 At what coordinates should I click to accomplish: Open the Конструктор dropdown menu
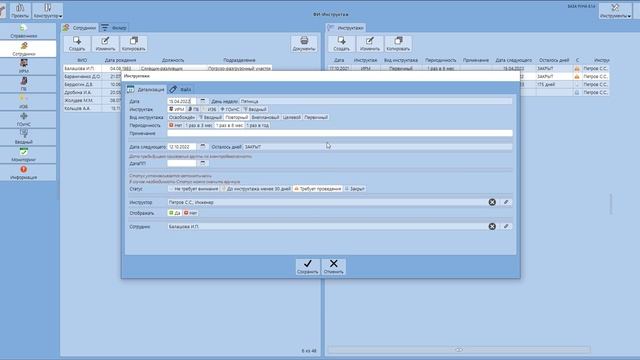tap(48, 11)
